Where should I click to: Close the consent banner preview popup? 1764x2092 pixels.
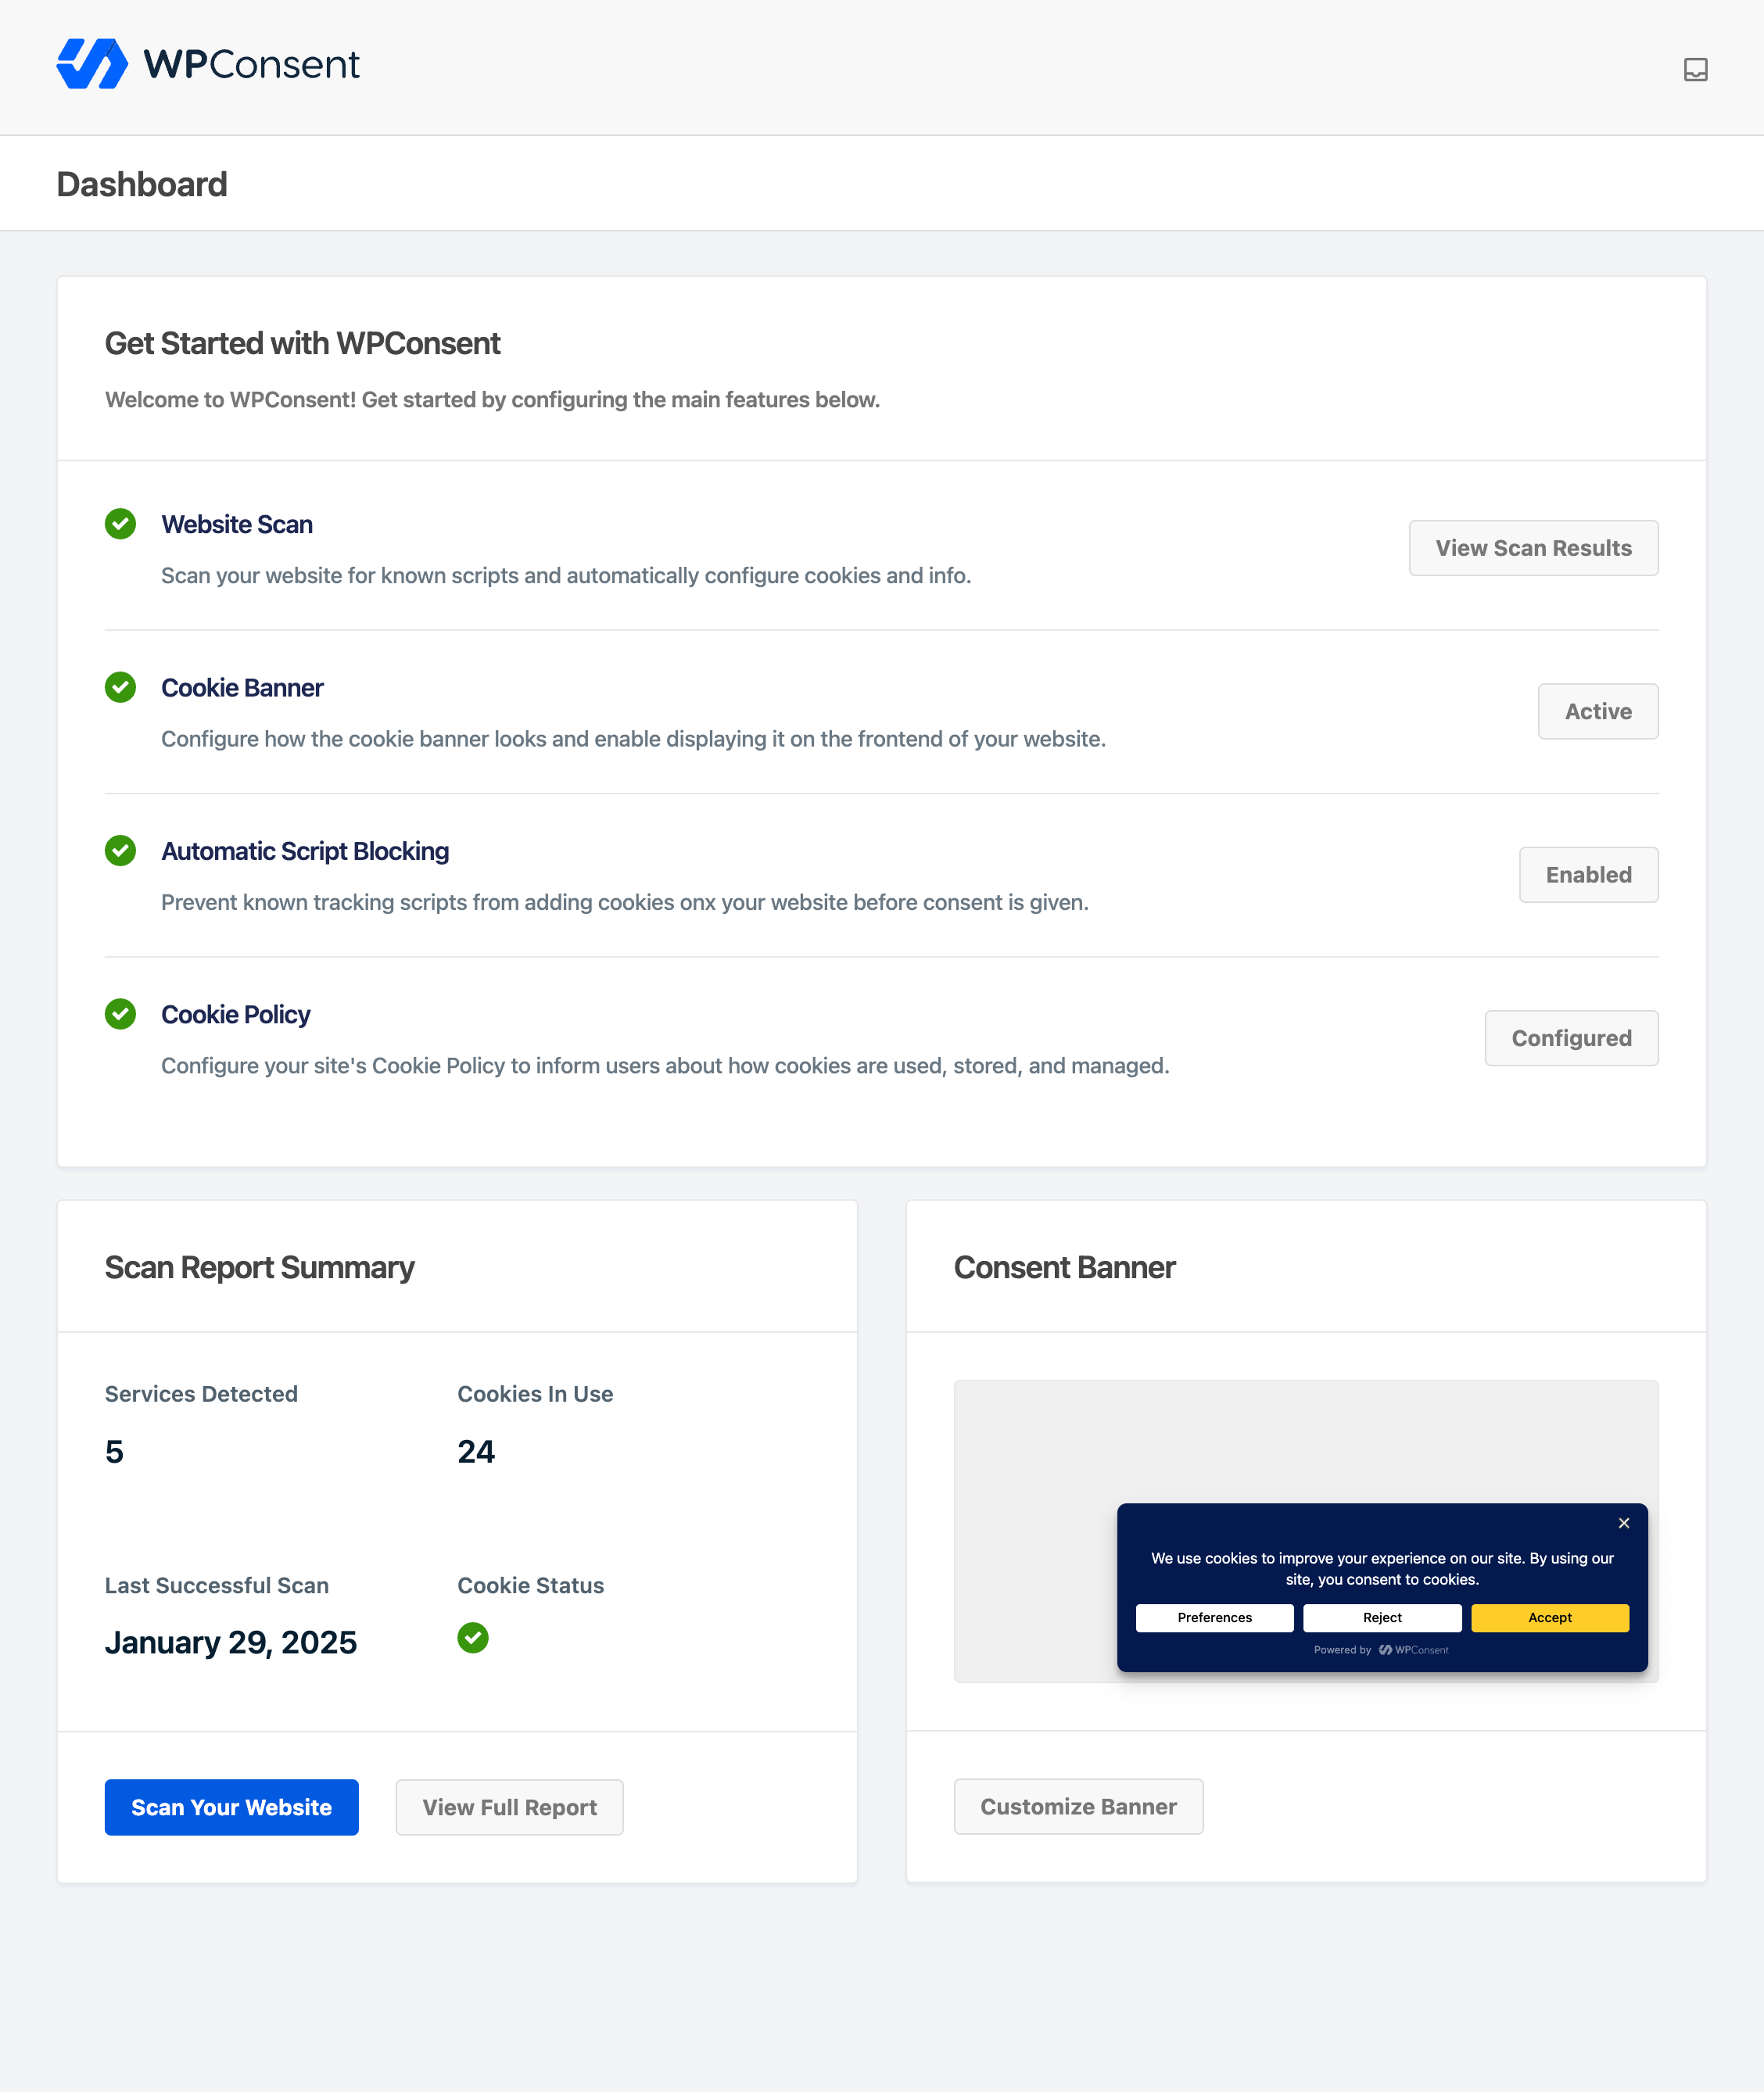coord(1624,1523)
